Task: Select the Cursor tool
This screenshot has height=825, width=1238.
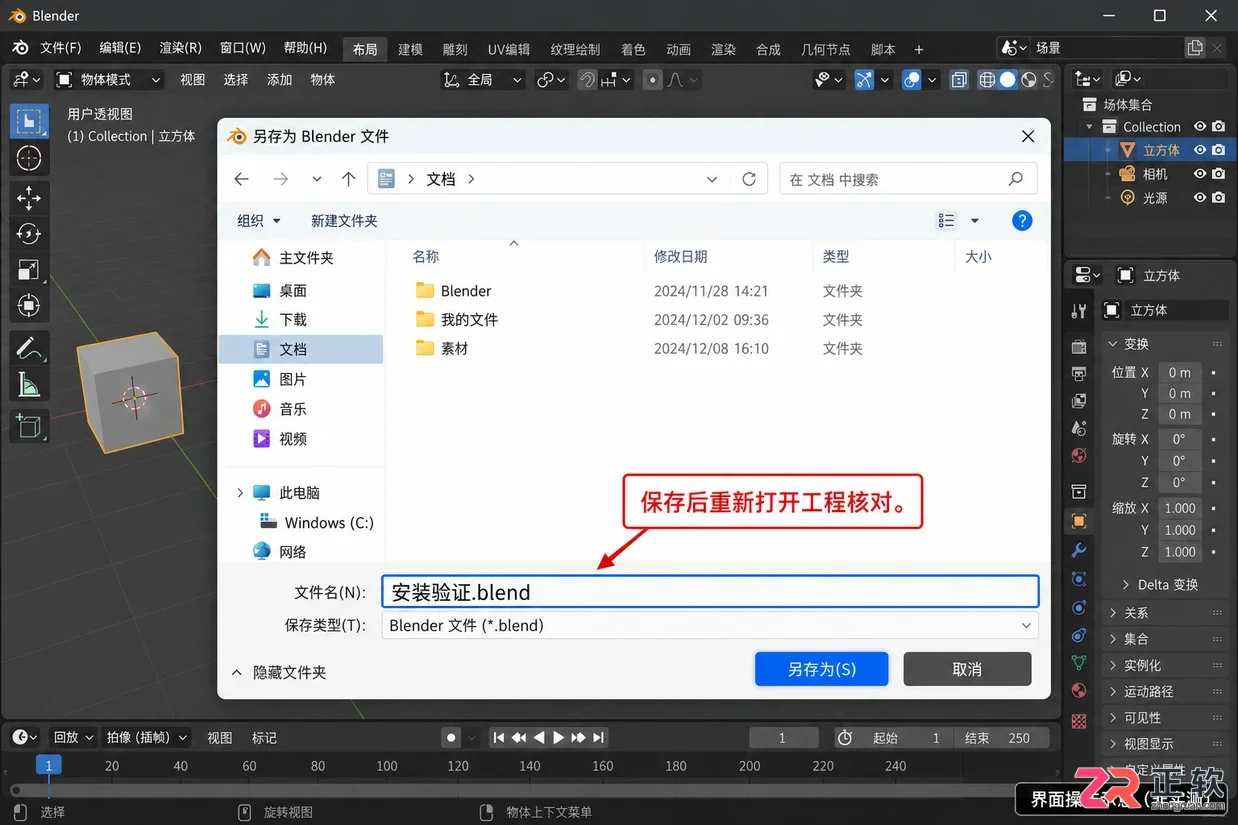Action: click(29, 158)
